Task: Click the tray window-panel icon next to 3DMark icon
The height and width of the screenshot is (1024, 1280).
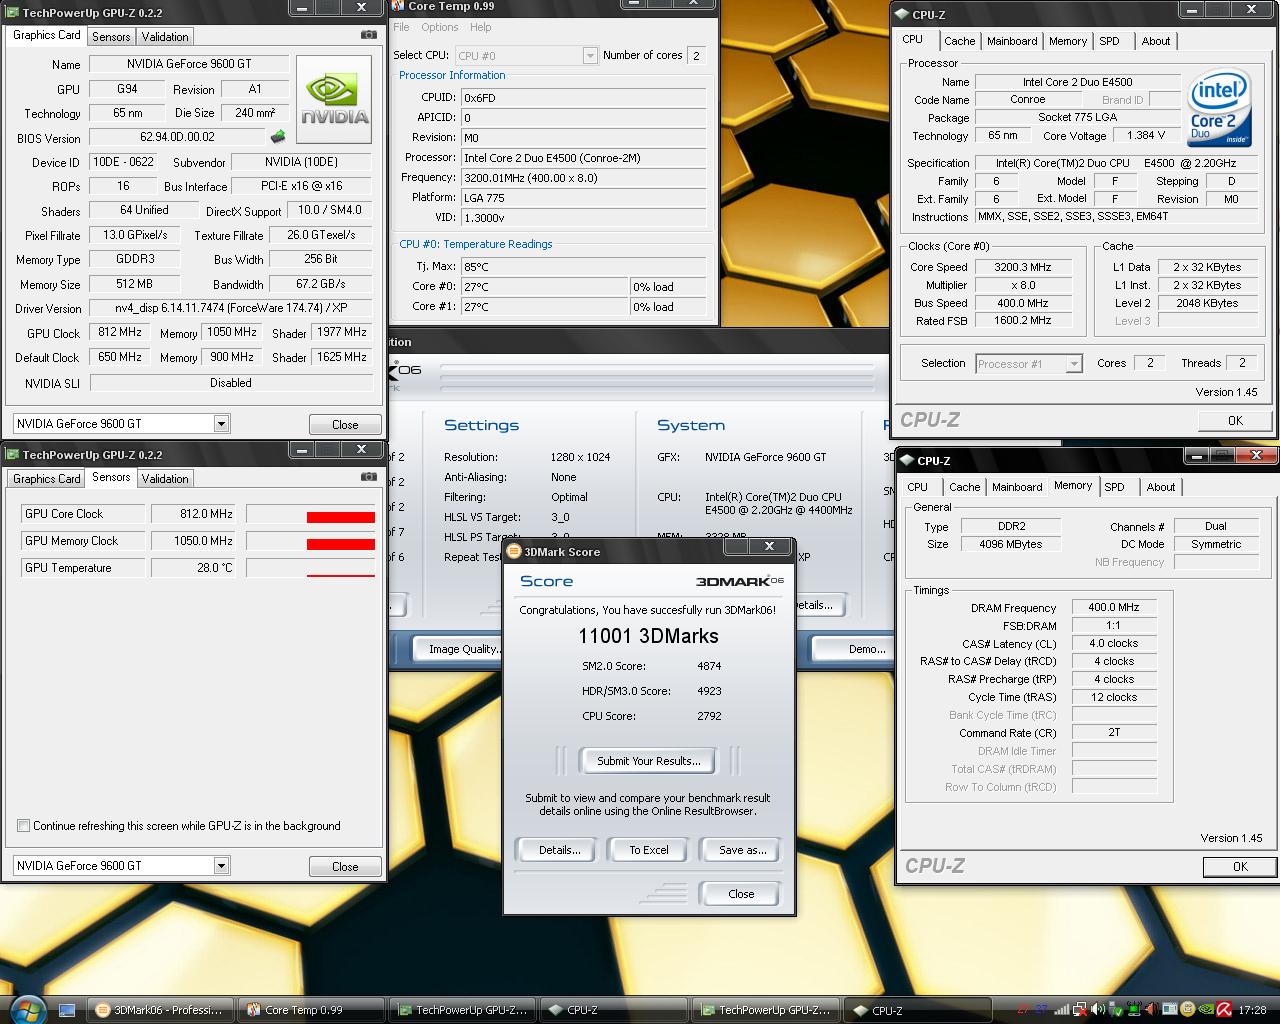Action: click(x=1170, y=1010)
